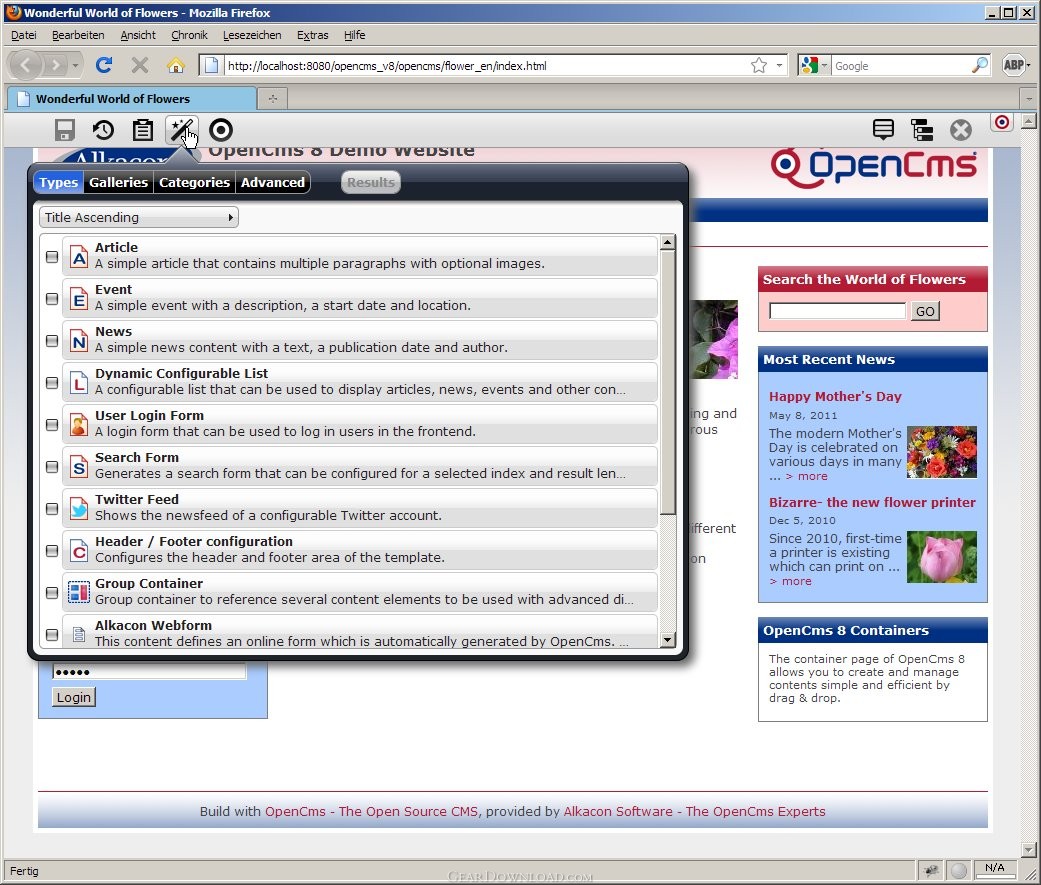Click the colorful bouquet news thumbnail
This screenshot has width=1041, height=885.
click(941, 452)
